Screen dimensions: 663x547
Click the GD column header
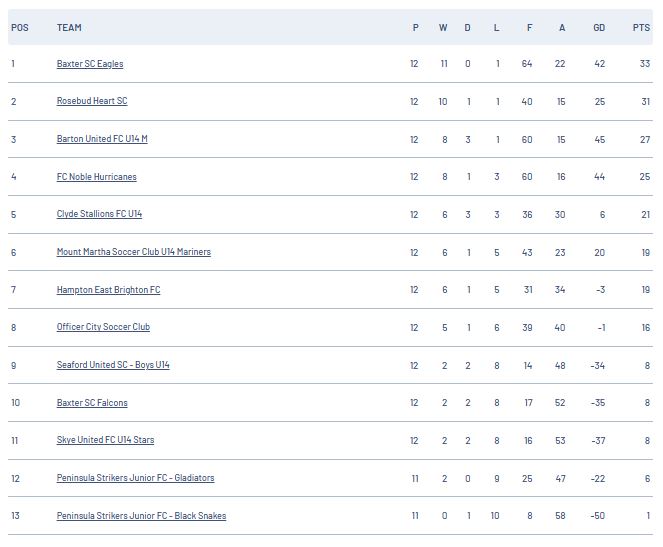pyautogui.click(x=599, y=28)
